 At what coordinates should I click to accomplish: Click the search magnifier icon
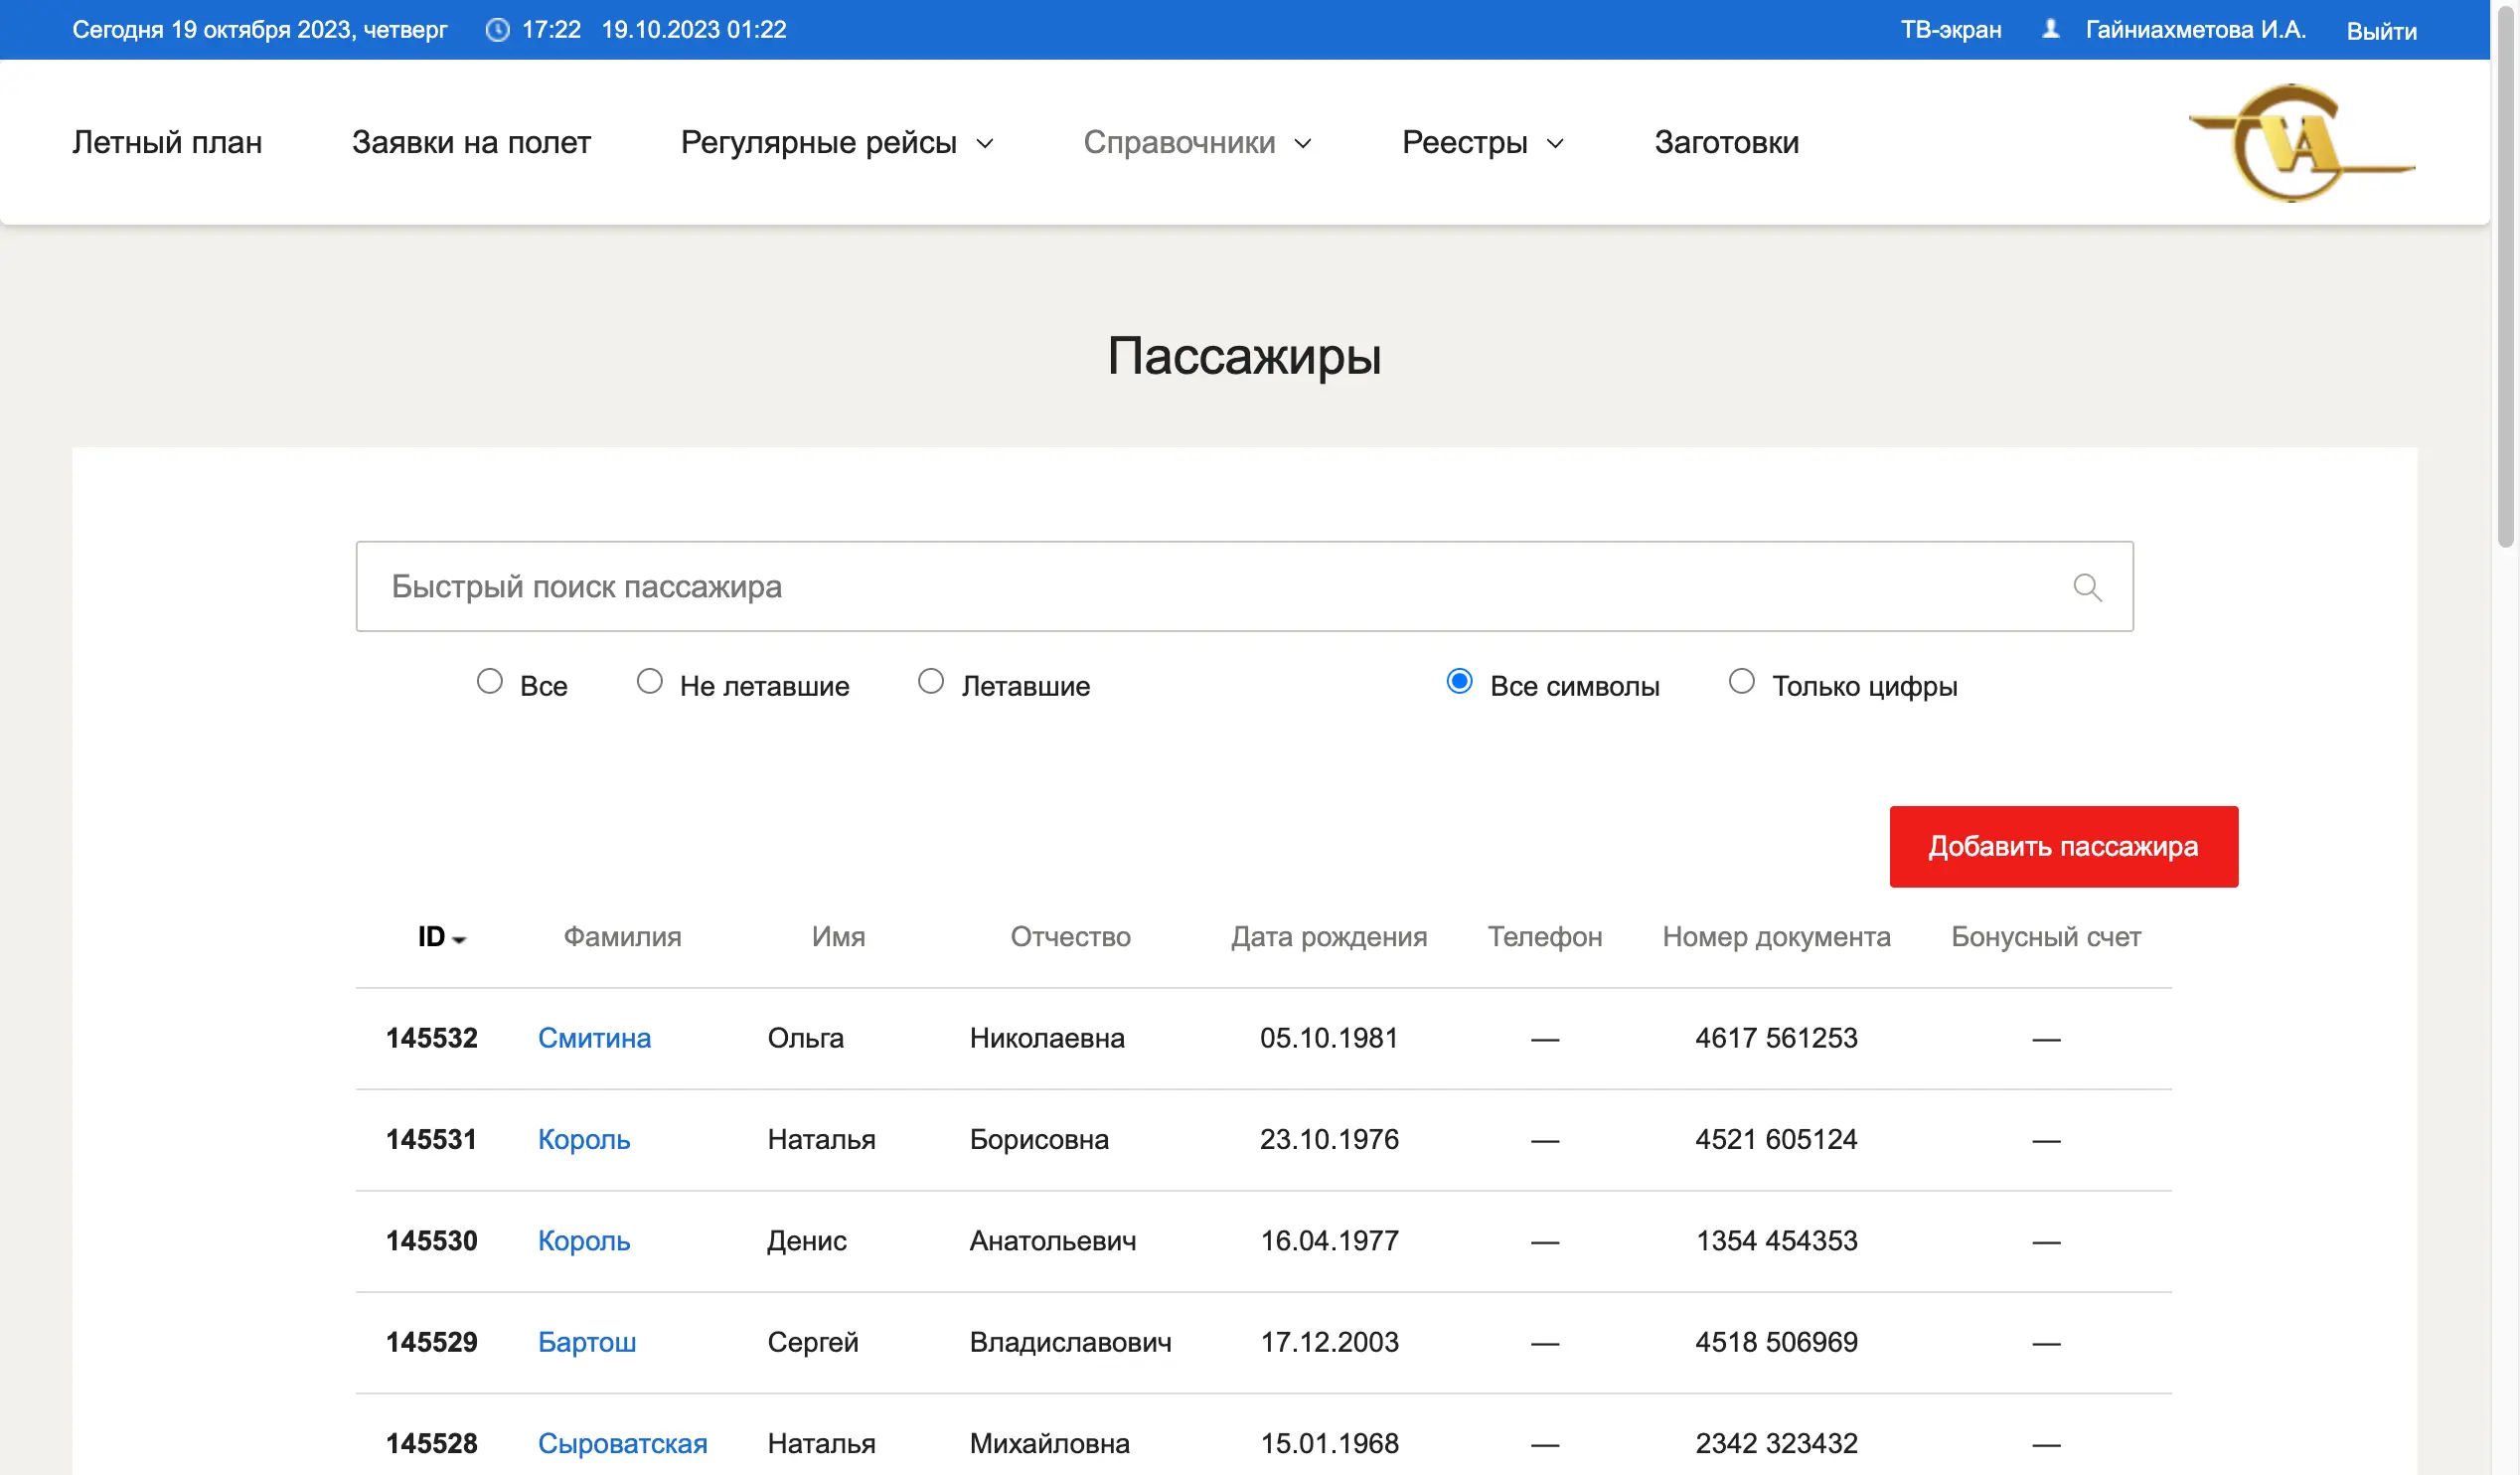click(2088, 587)
